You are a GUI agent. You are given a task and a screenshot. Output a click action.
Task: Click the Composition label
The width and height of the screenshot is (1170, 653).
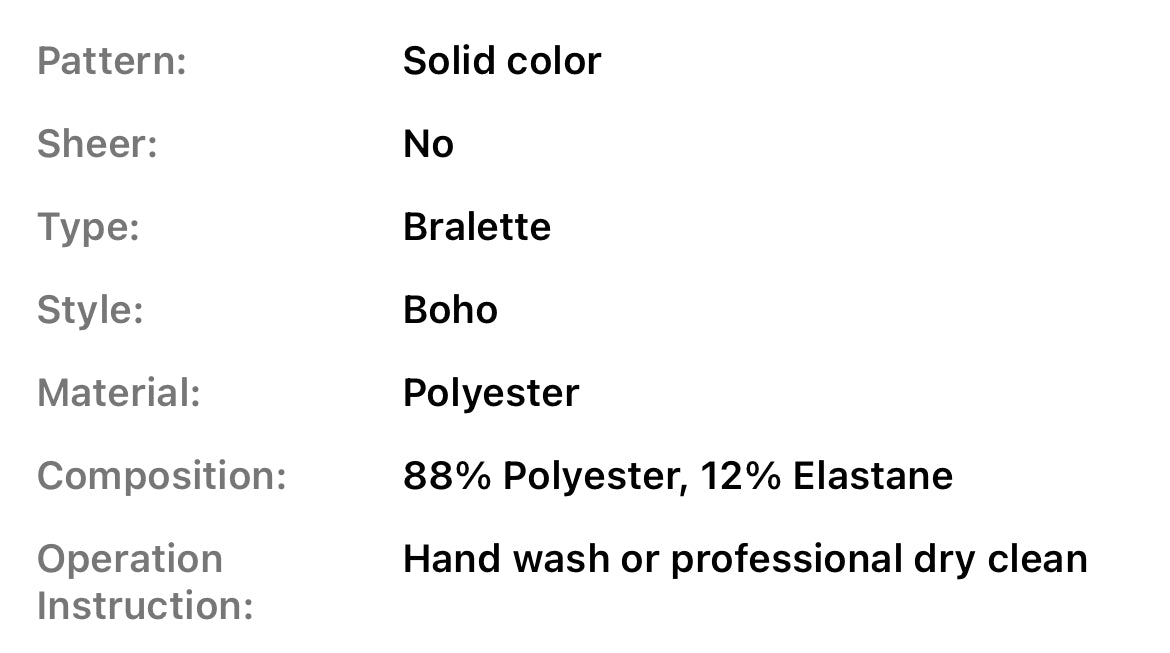pyautogui.click(x=162, y=476)
